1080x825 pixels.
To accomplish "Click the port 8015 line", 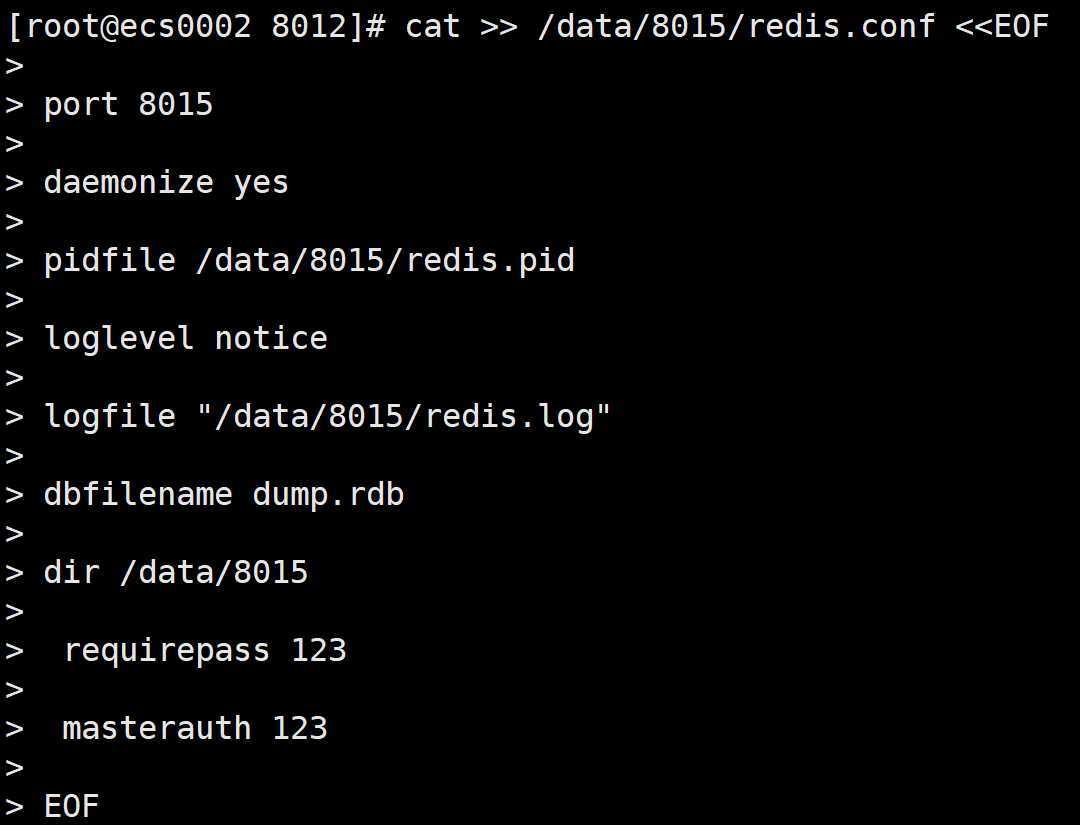I will [x=128, y=105].
